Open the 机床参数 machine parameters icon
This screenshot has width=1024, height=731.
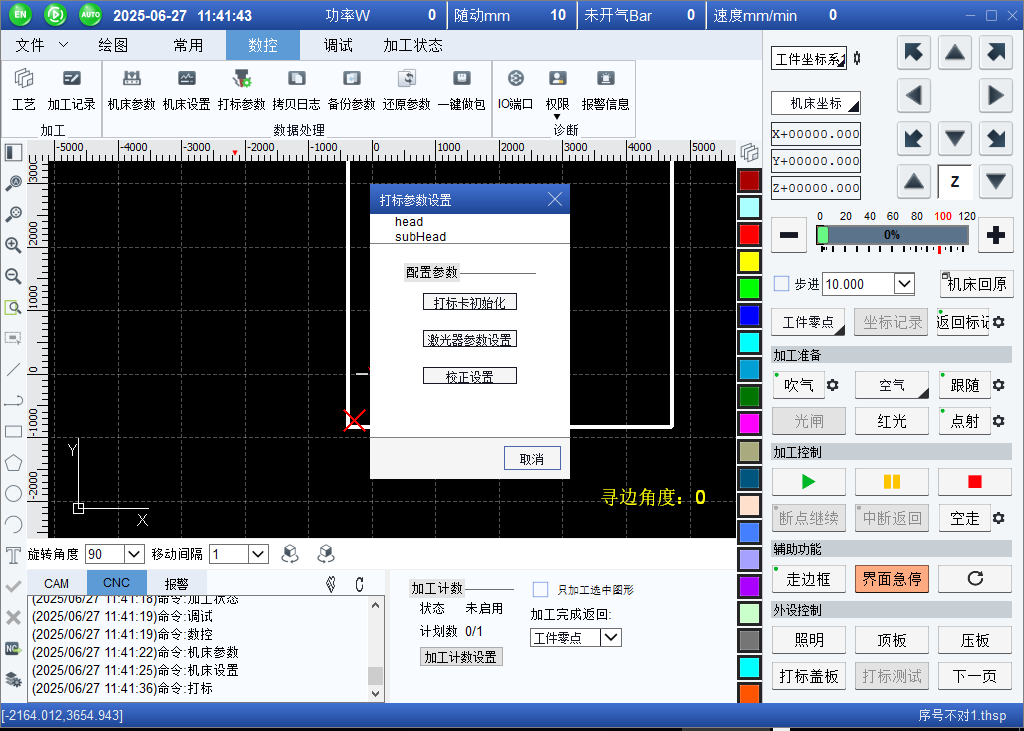point(131,88)
